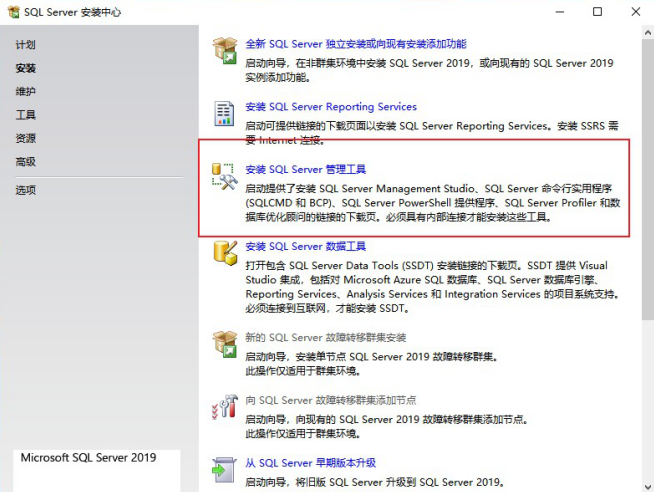Open 安装 SQL Server 管理工具 link
Image resolution: width=654 pixels, height=492 pixels.
coord(305,169)
